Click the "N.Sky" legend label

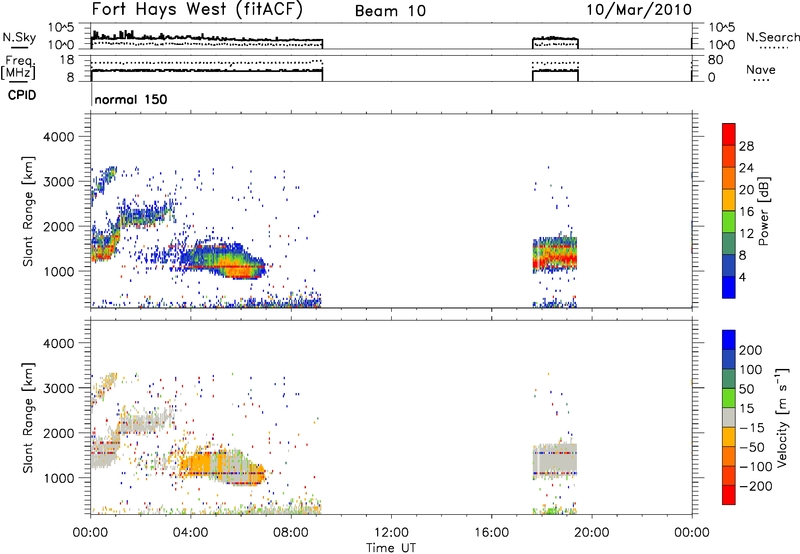pos(19,37)
